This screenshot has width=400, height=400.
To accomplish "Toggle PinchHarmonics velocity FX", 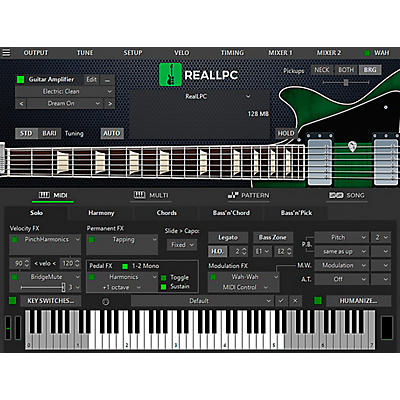I will click(x=15, y=239).
